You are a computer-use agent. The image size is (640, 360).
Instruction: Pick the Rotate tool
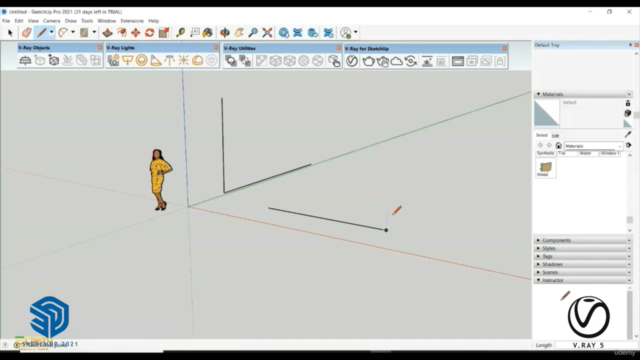pos(149,33)
